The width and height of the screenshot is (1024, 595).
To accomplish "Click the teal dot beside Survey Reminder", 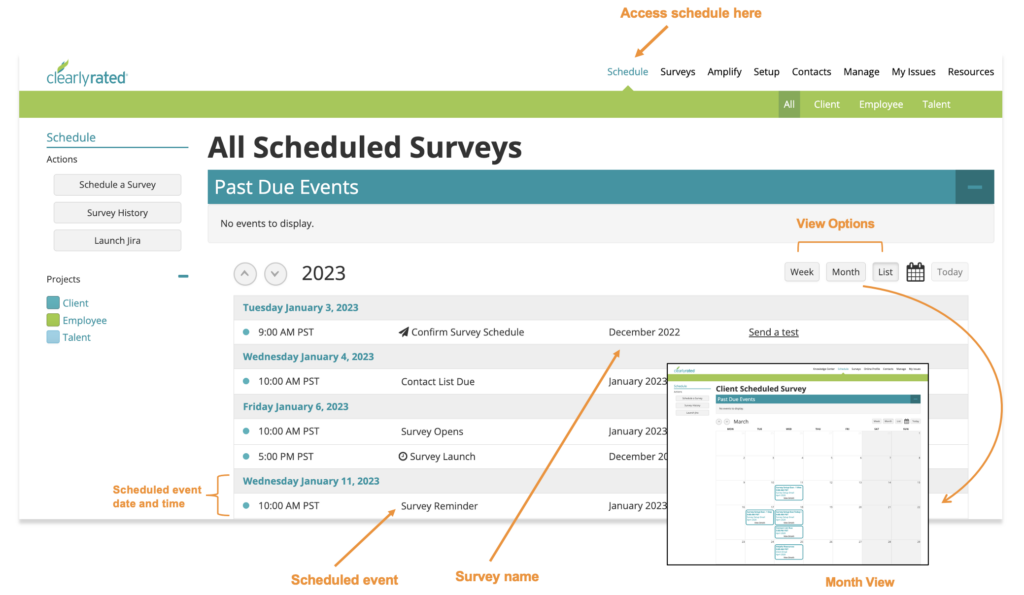I will (245, 505).
